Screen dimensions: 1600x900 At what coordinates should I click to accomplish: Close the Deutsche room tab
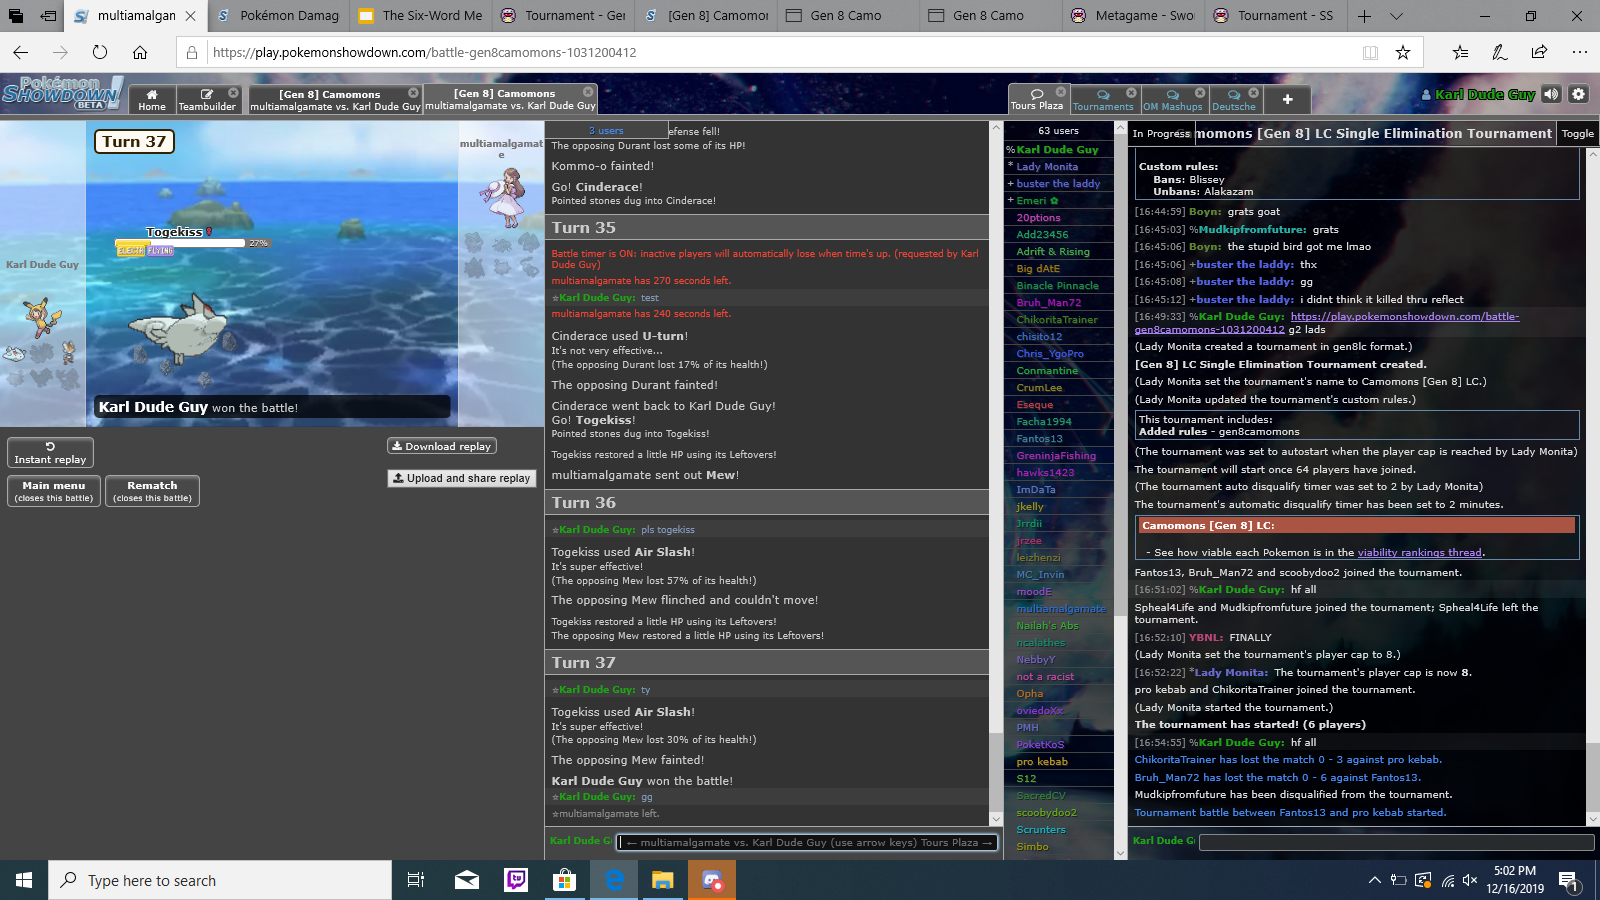1253,93
